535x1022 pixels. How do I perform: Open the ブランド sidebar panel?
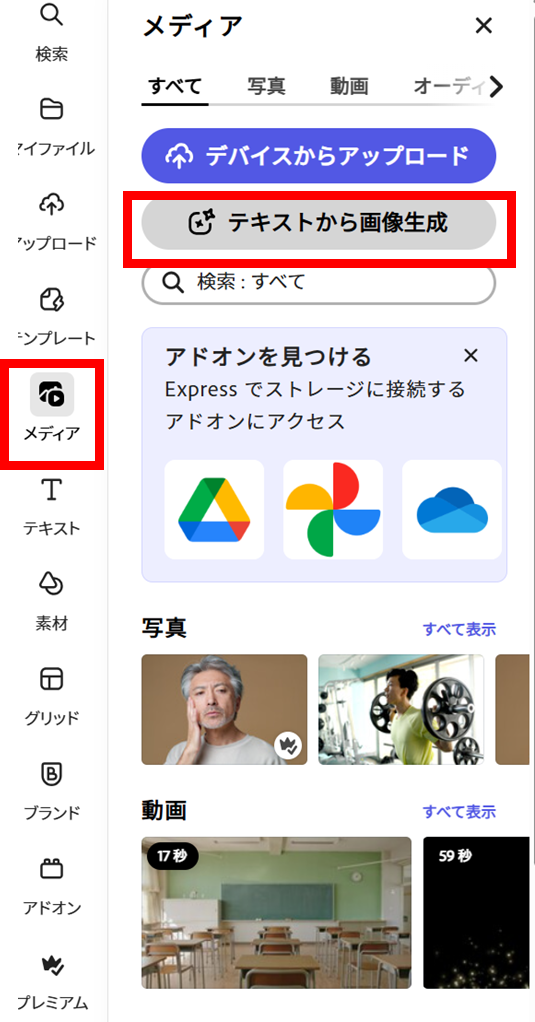click(51, 791)
